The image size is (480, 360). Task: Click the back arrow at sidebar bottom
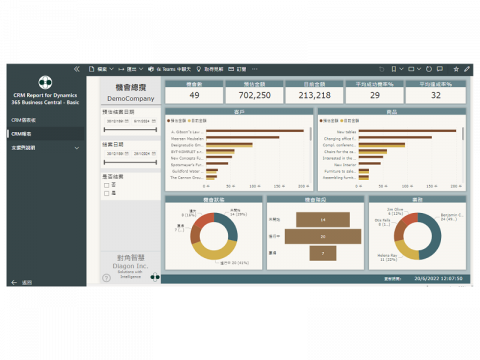click(14, 282)
